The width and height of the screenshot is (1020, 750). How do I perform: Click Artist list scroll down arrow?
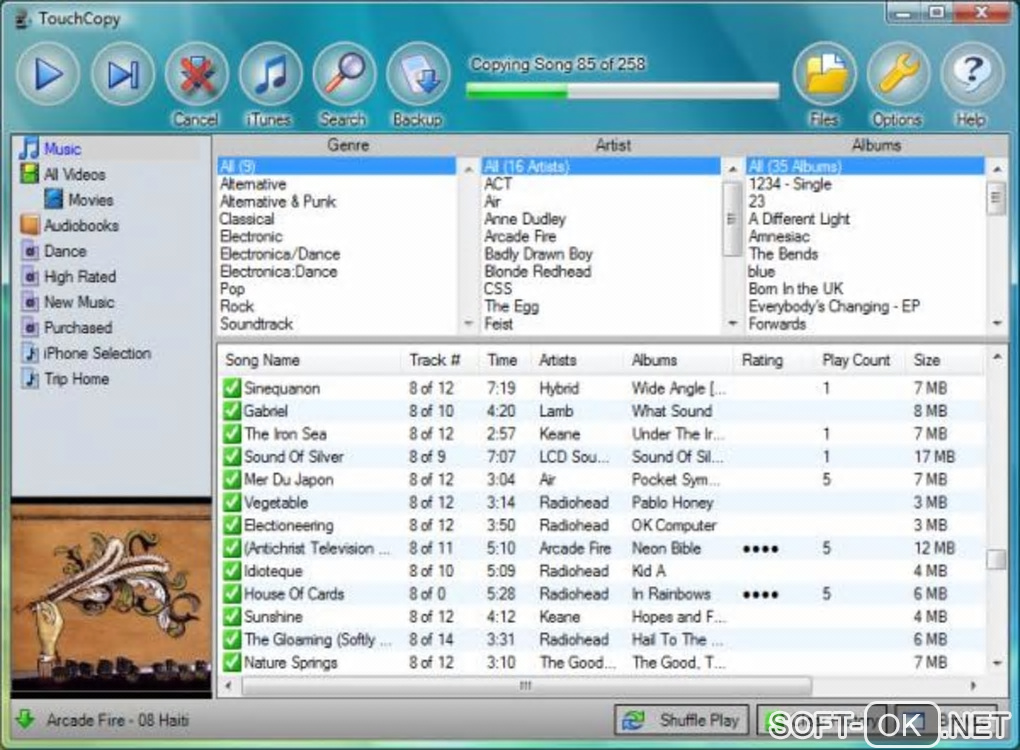point(732,323)
